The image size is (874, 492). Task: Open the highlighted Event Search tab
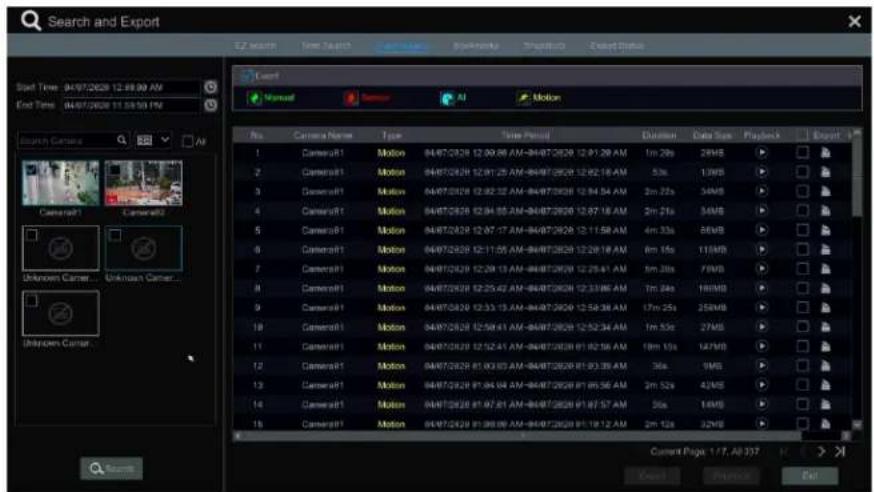coord(402,46)
